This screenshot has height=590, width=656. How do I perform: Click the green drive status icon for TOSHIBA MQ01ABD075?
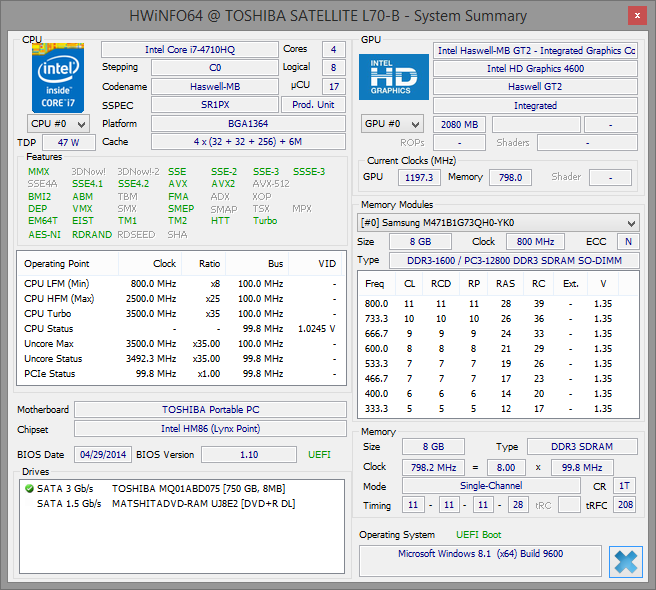[x=29, y=488]
